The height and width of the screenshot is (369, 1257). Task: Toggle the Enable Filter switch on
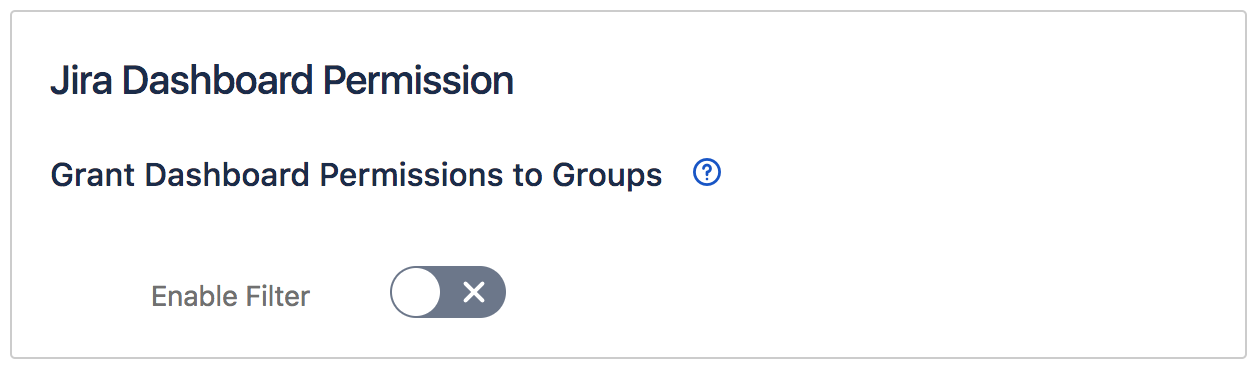[448, 292]
